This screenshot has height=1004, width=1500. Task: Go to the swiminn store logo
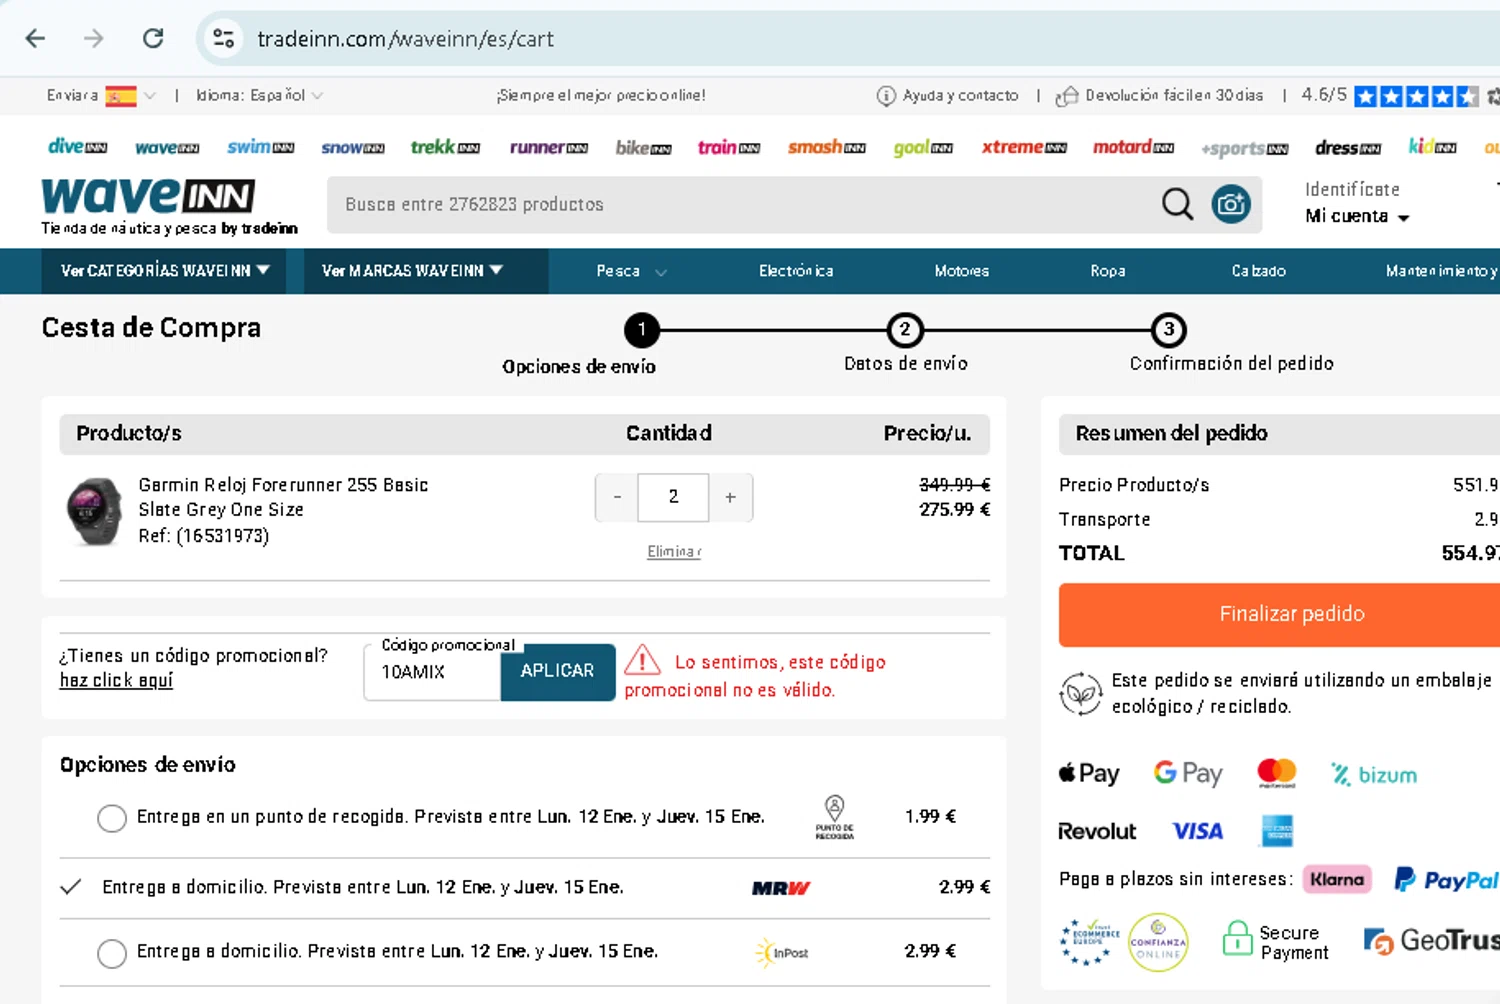(x=261, y=147)
